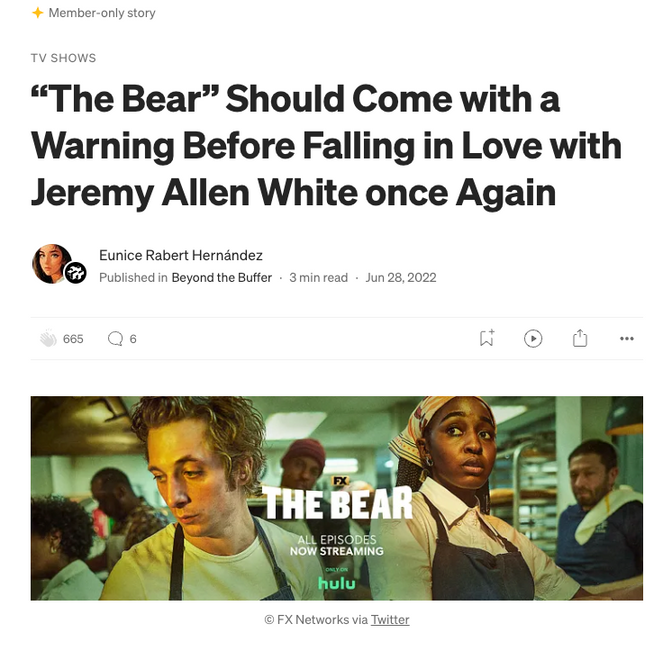View the 6 responses count

tap(133, 339)
